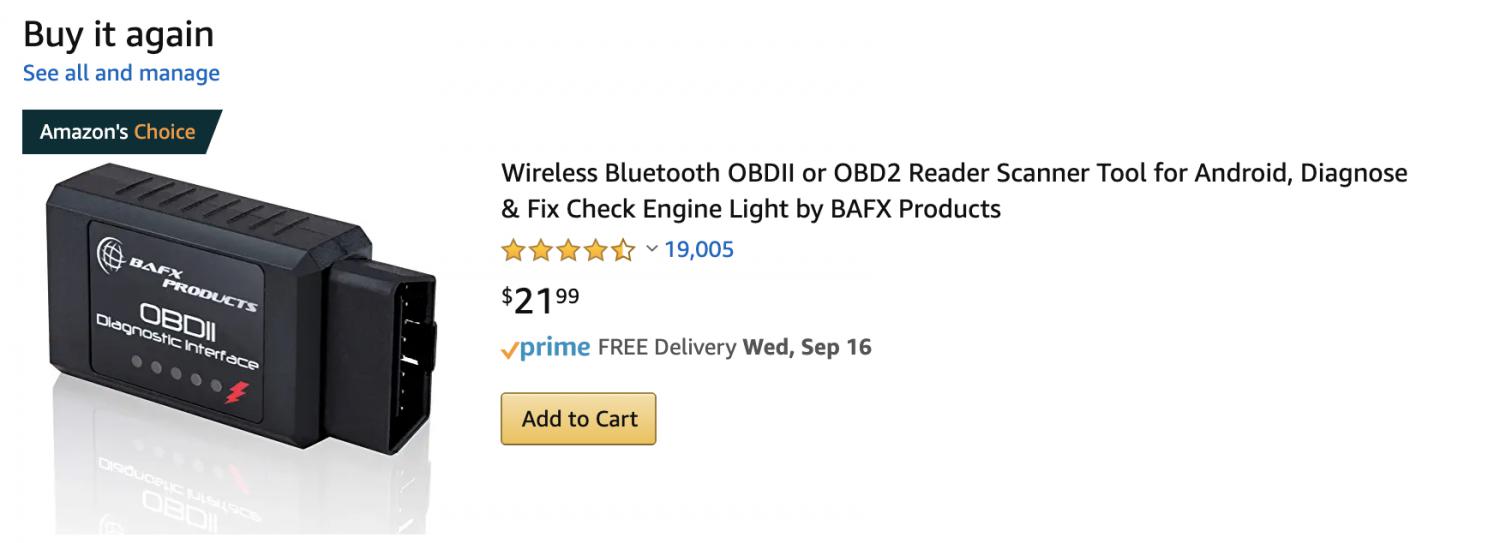1500x543 pixels.
Task: Click the Amazon's Choice badge
Action: coord(118,132)
